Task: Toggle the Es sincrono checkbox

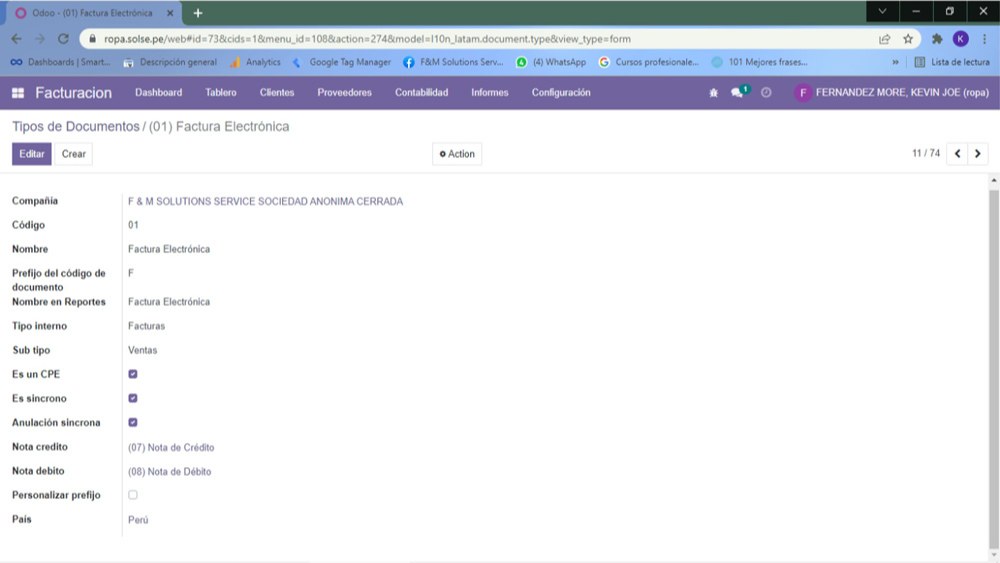Action: click(x=133, y=398)
